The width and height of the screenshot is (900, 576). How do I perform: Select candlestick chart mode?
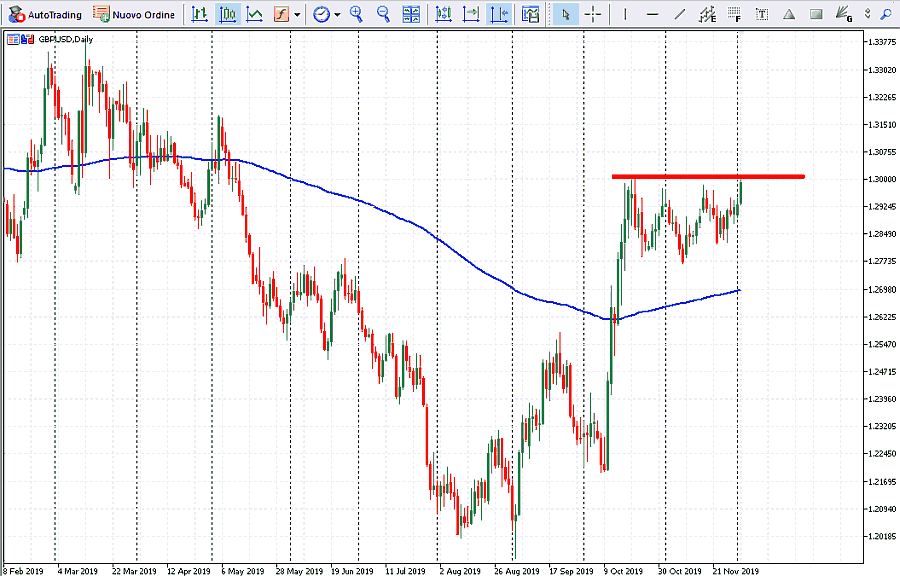(x=228, y=14)
